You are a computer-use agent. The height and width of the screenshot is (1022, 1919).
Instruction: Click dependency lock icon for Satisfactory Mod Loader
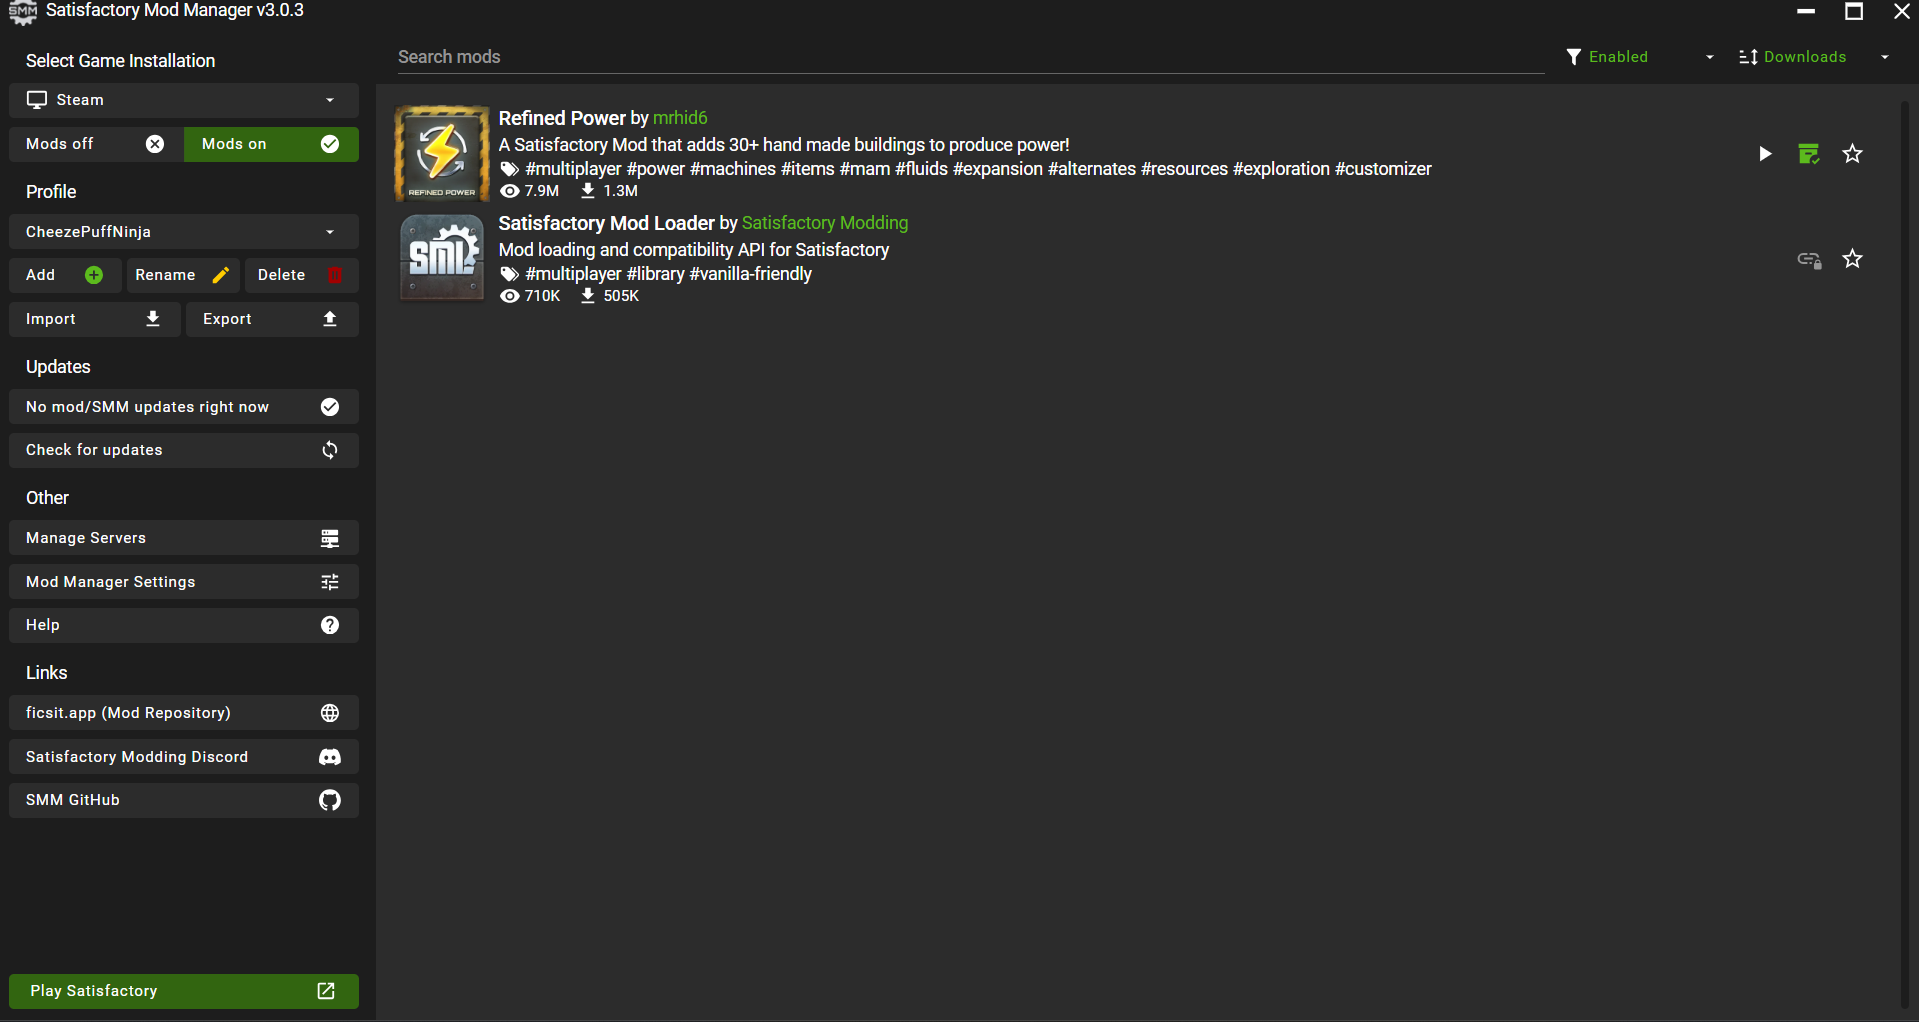pyautogui.click(x=1809, y=259)
